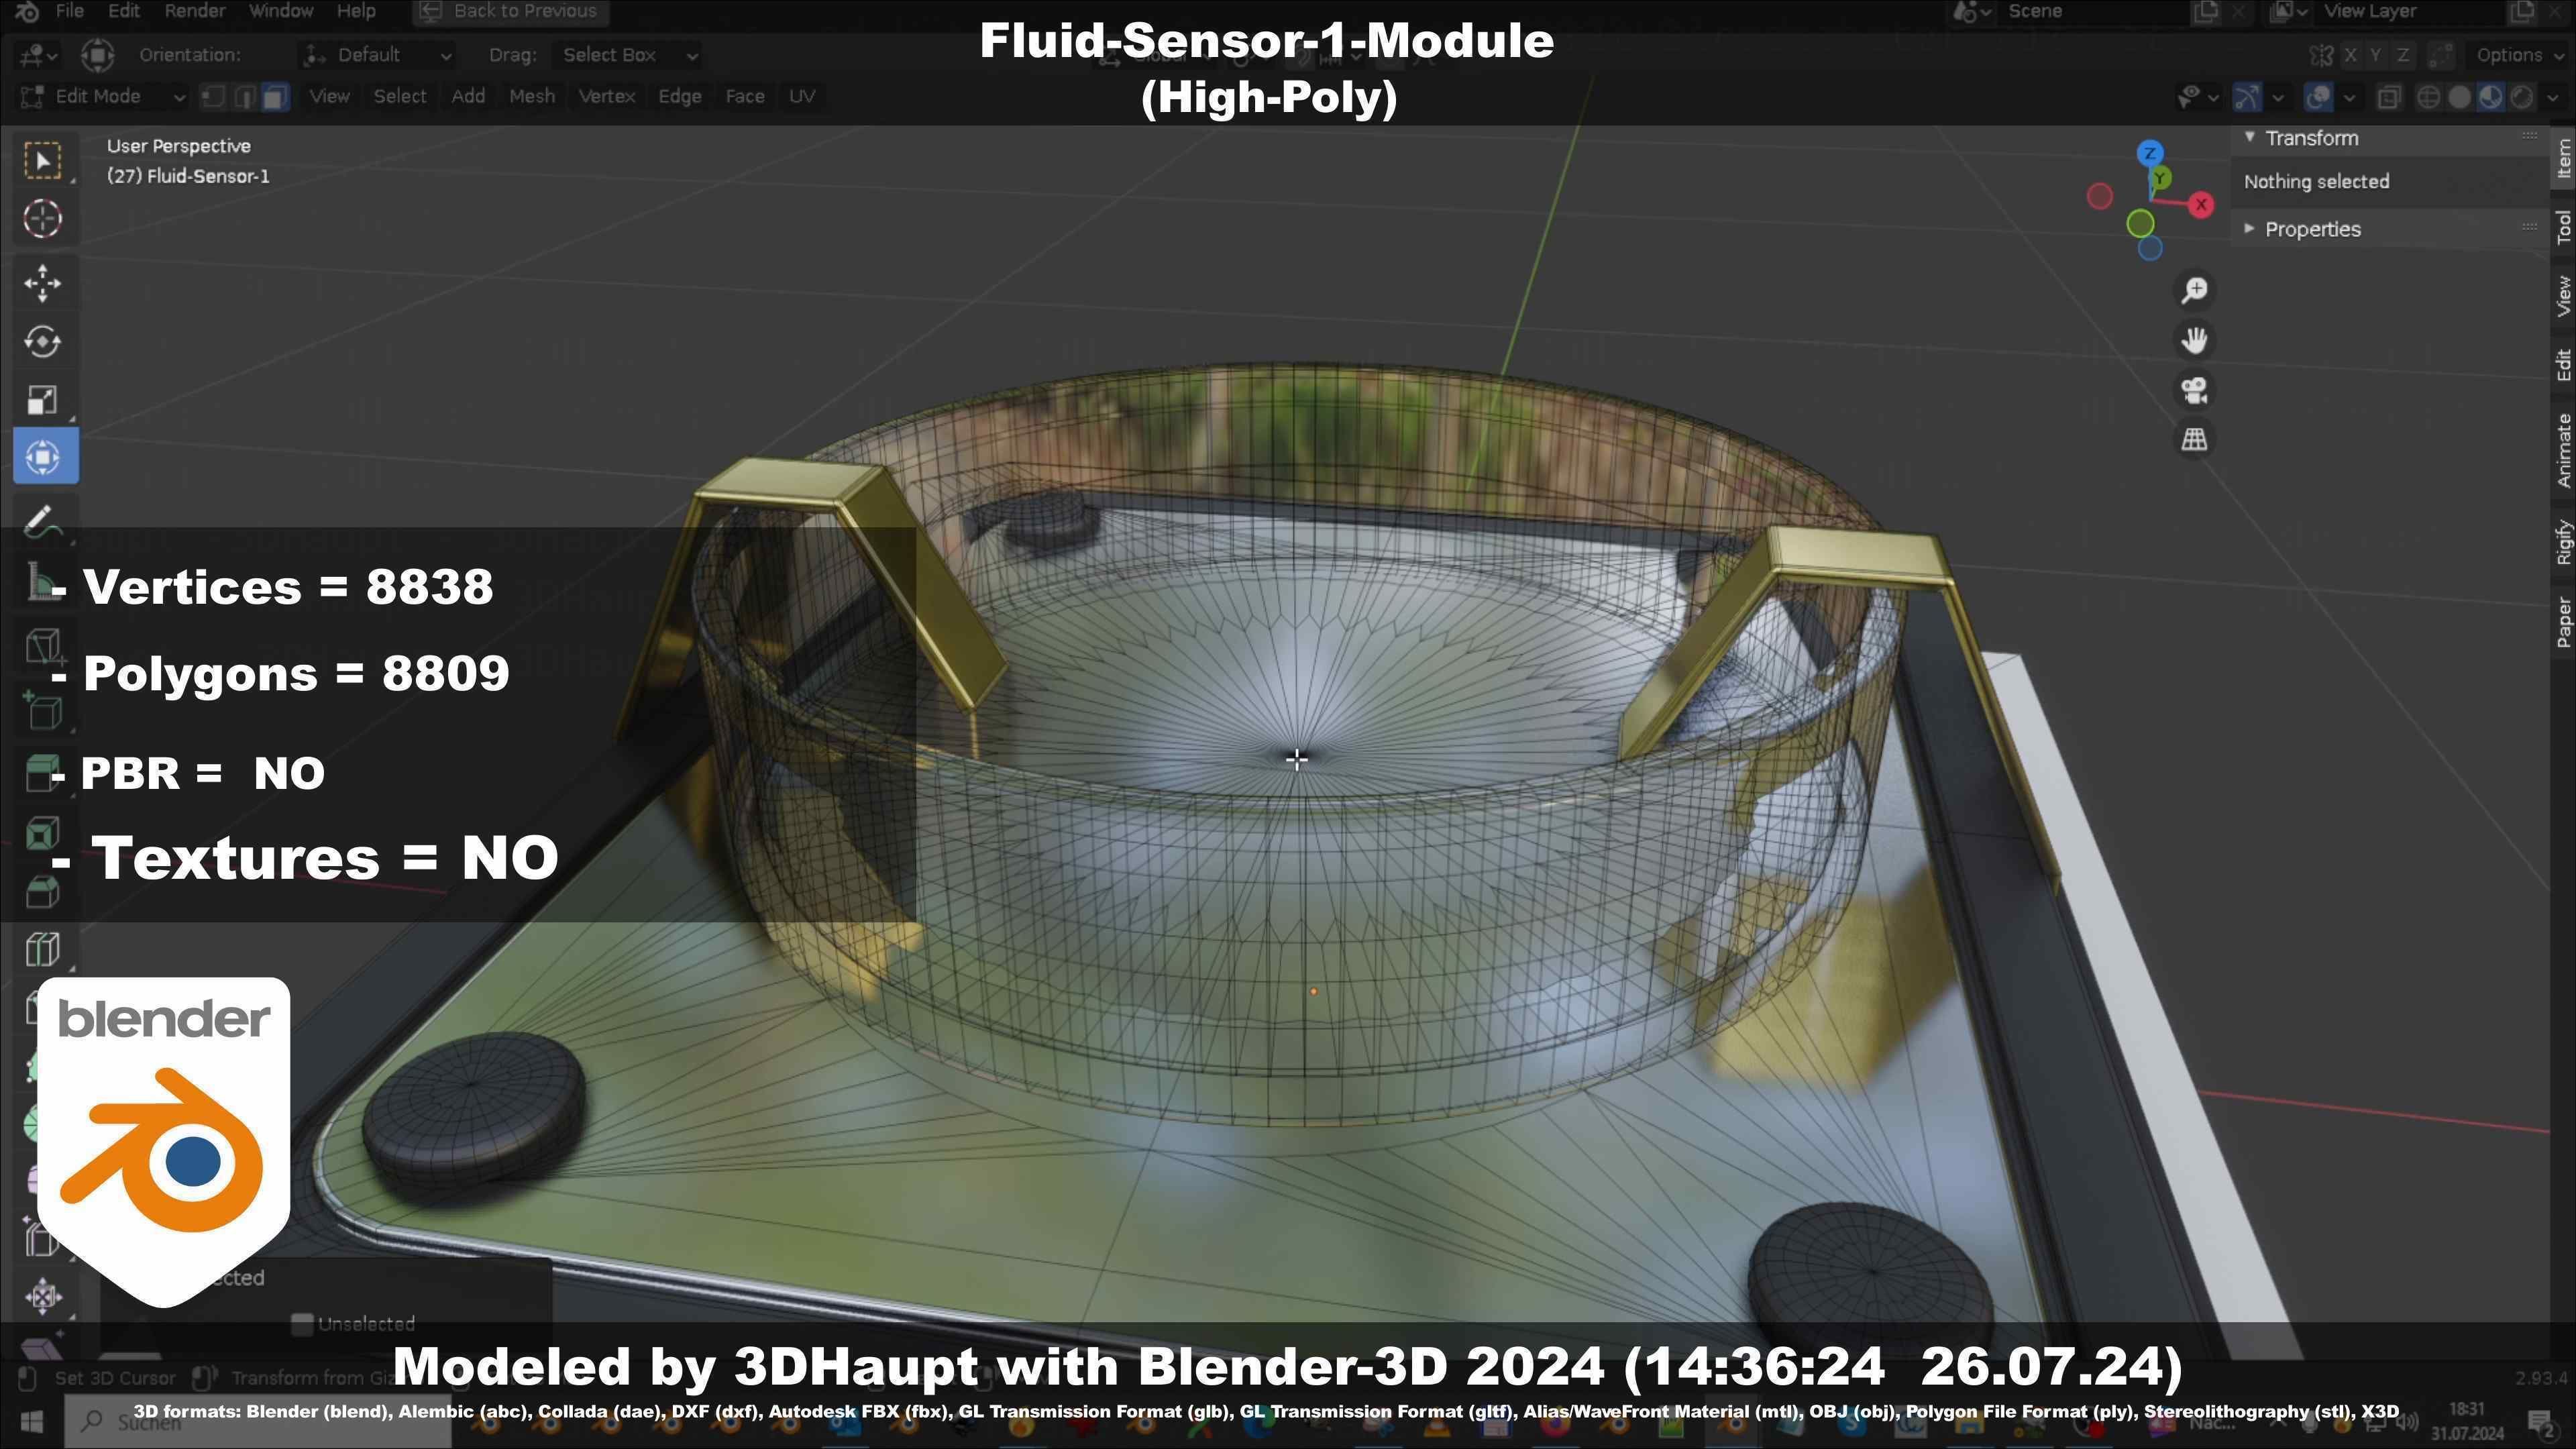Choose the Loop Cut tool
Viewport: 2576px width, 1449px height.
tap(43, 949)
